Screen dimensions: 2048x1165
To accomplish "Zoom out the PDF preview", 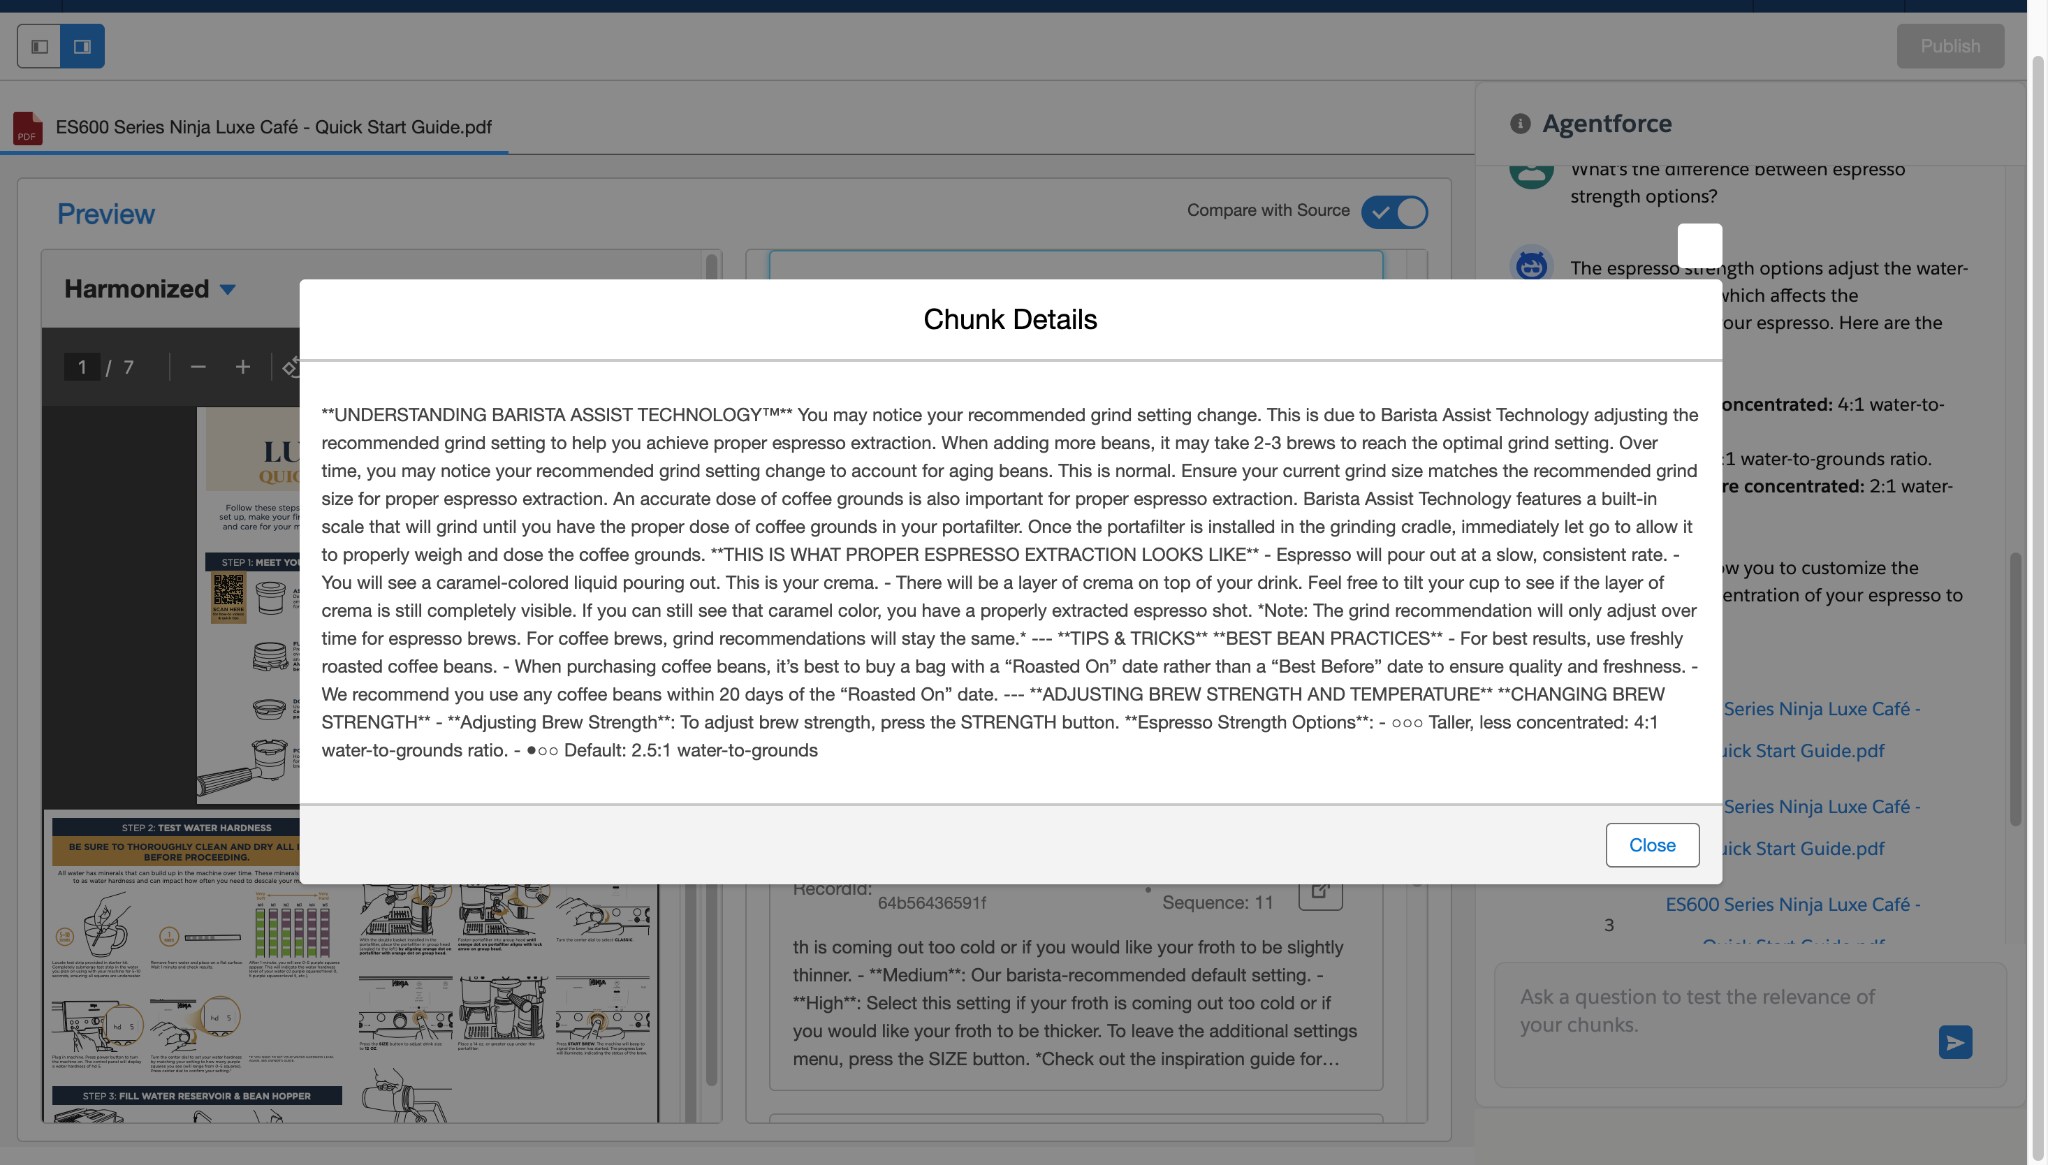I will click(198, 367).
